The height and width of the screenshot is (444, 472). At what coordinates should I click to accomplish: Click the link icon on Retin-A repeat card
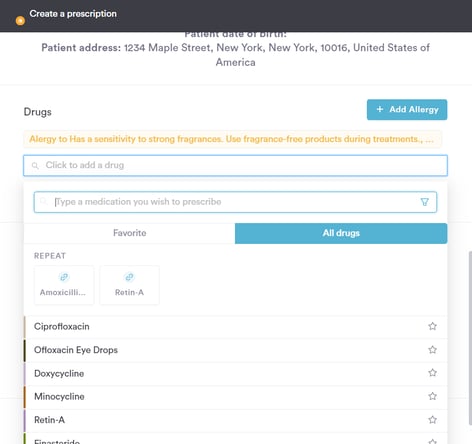coord(129,277)
